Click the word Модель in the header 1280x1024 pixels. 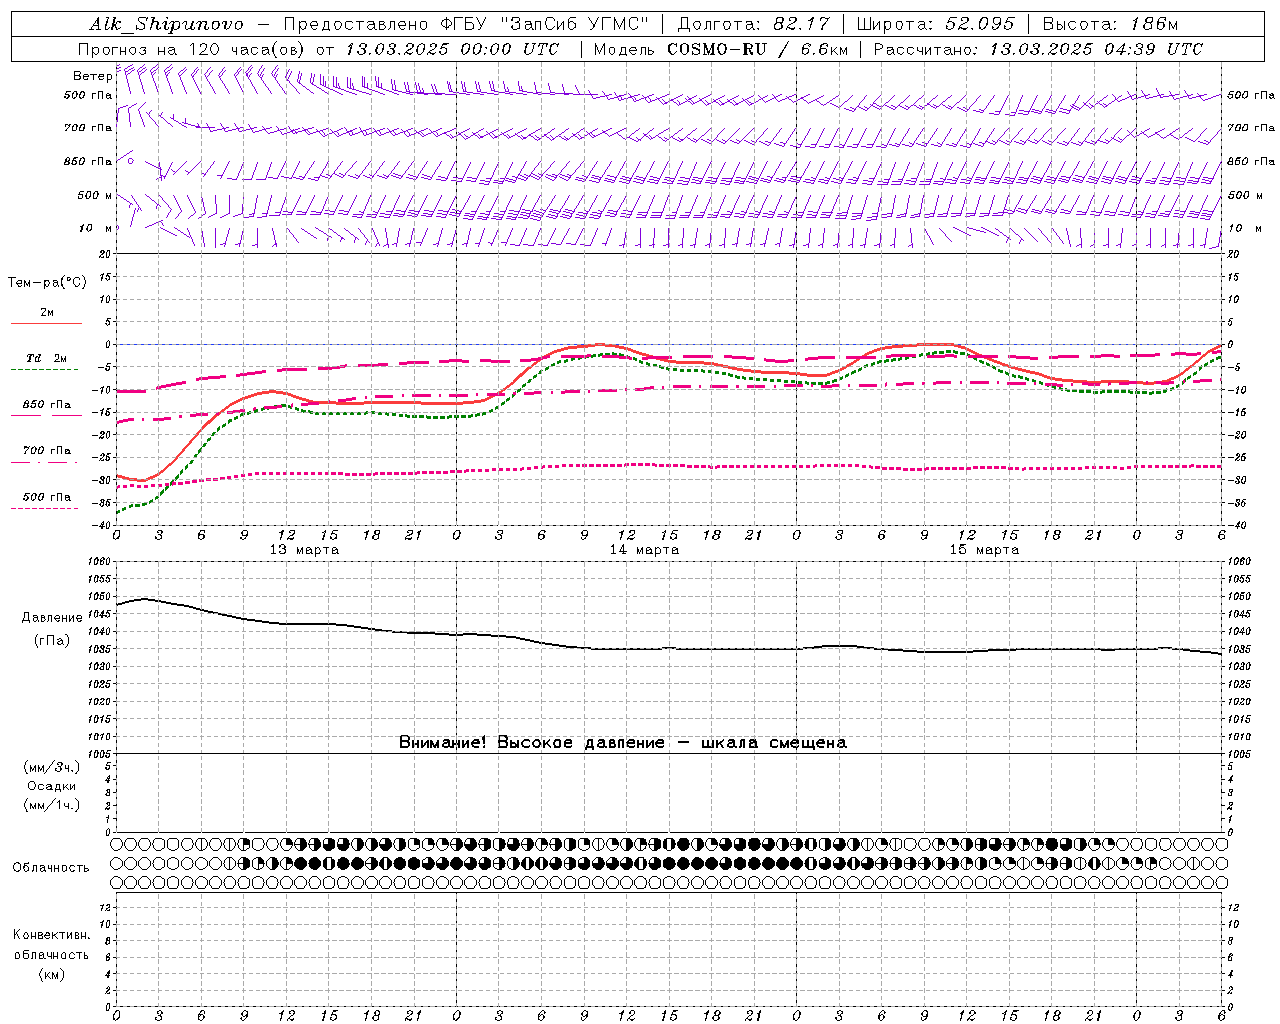click(x=624, y=49)
